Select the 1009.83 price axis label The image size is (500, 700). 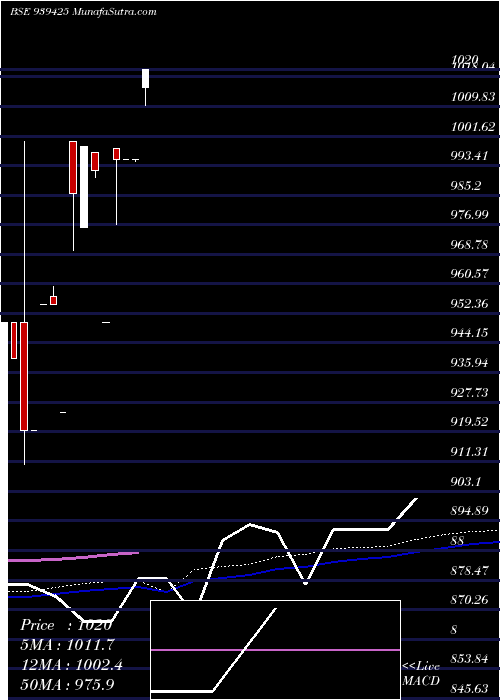point(473,97)
